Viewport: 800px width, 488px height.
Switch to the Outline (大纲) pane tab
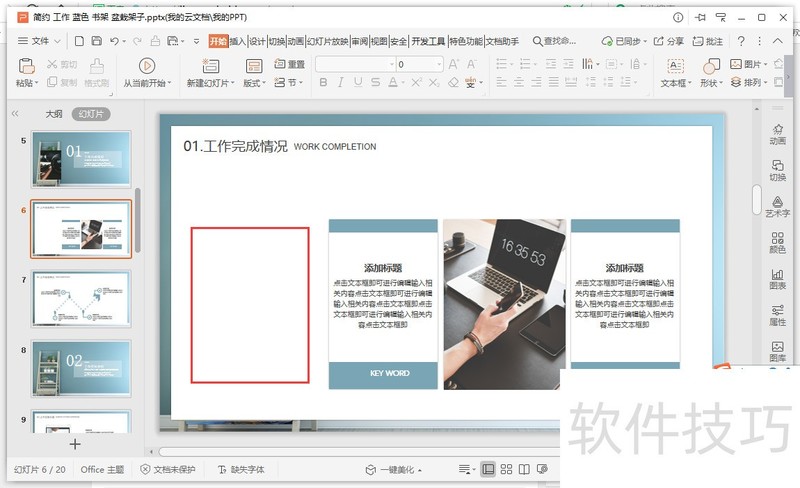coord(54,114)
